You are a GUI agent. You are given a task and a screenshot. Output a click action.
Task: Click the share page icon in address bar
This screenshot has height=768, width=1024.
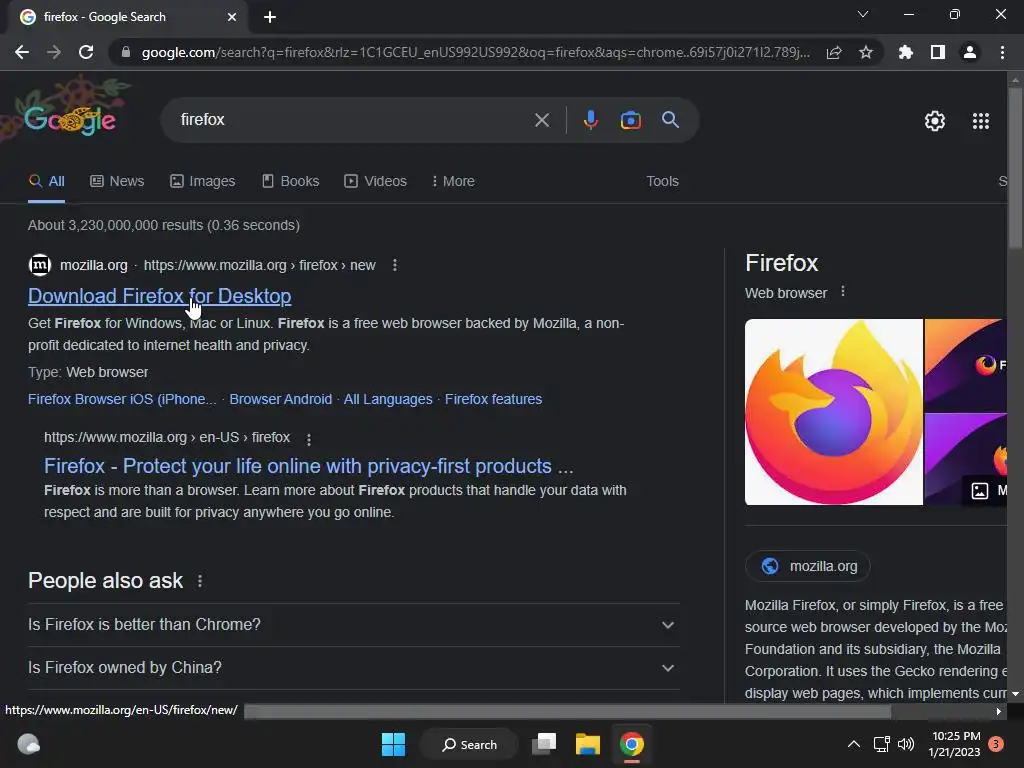834,52
